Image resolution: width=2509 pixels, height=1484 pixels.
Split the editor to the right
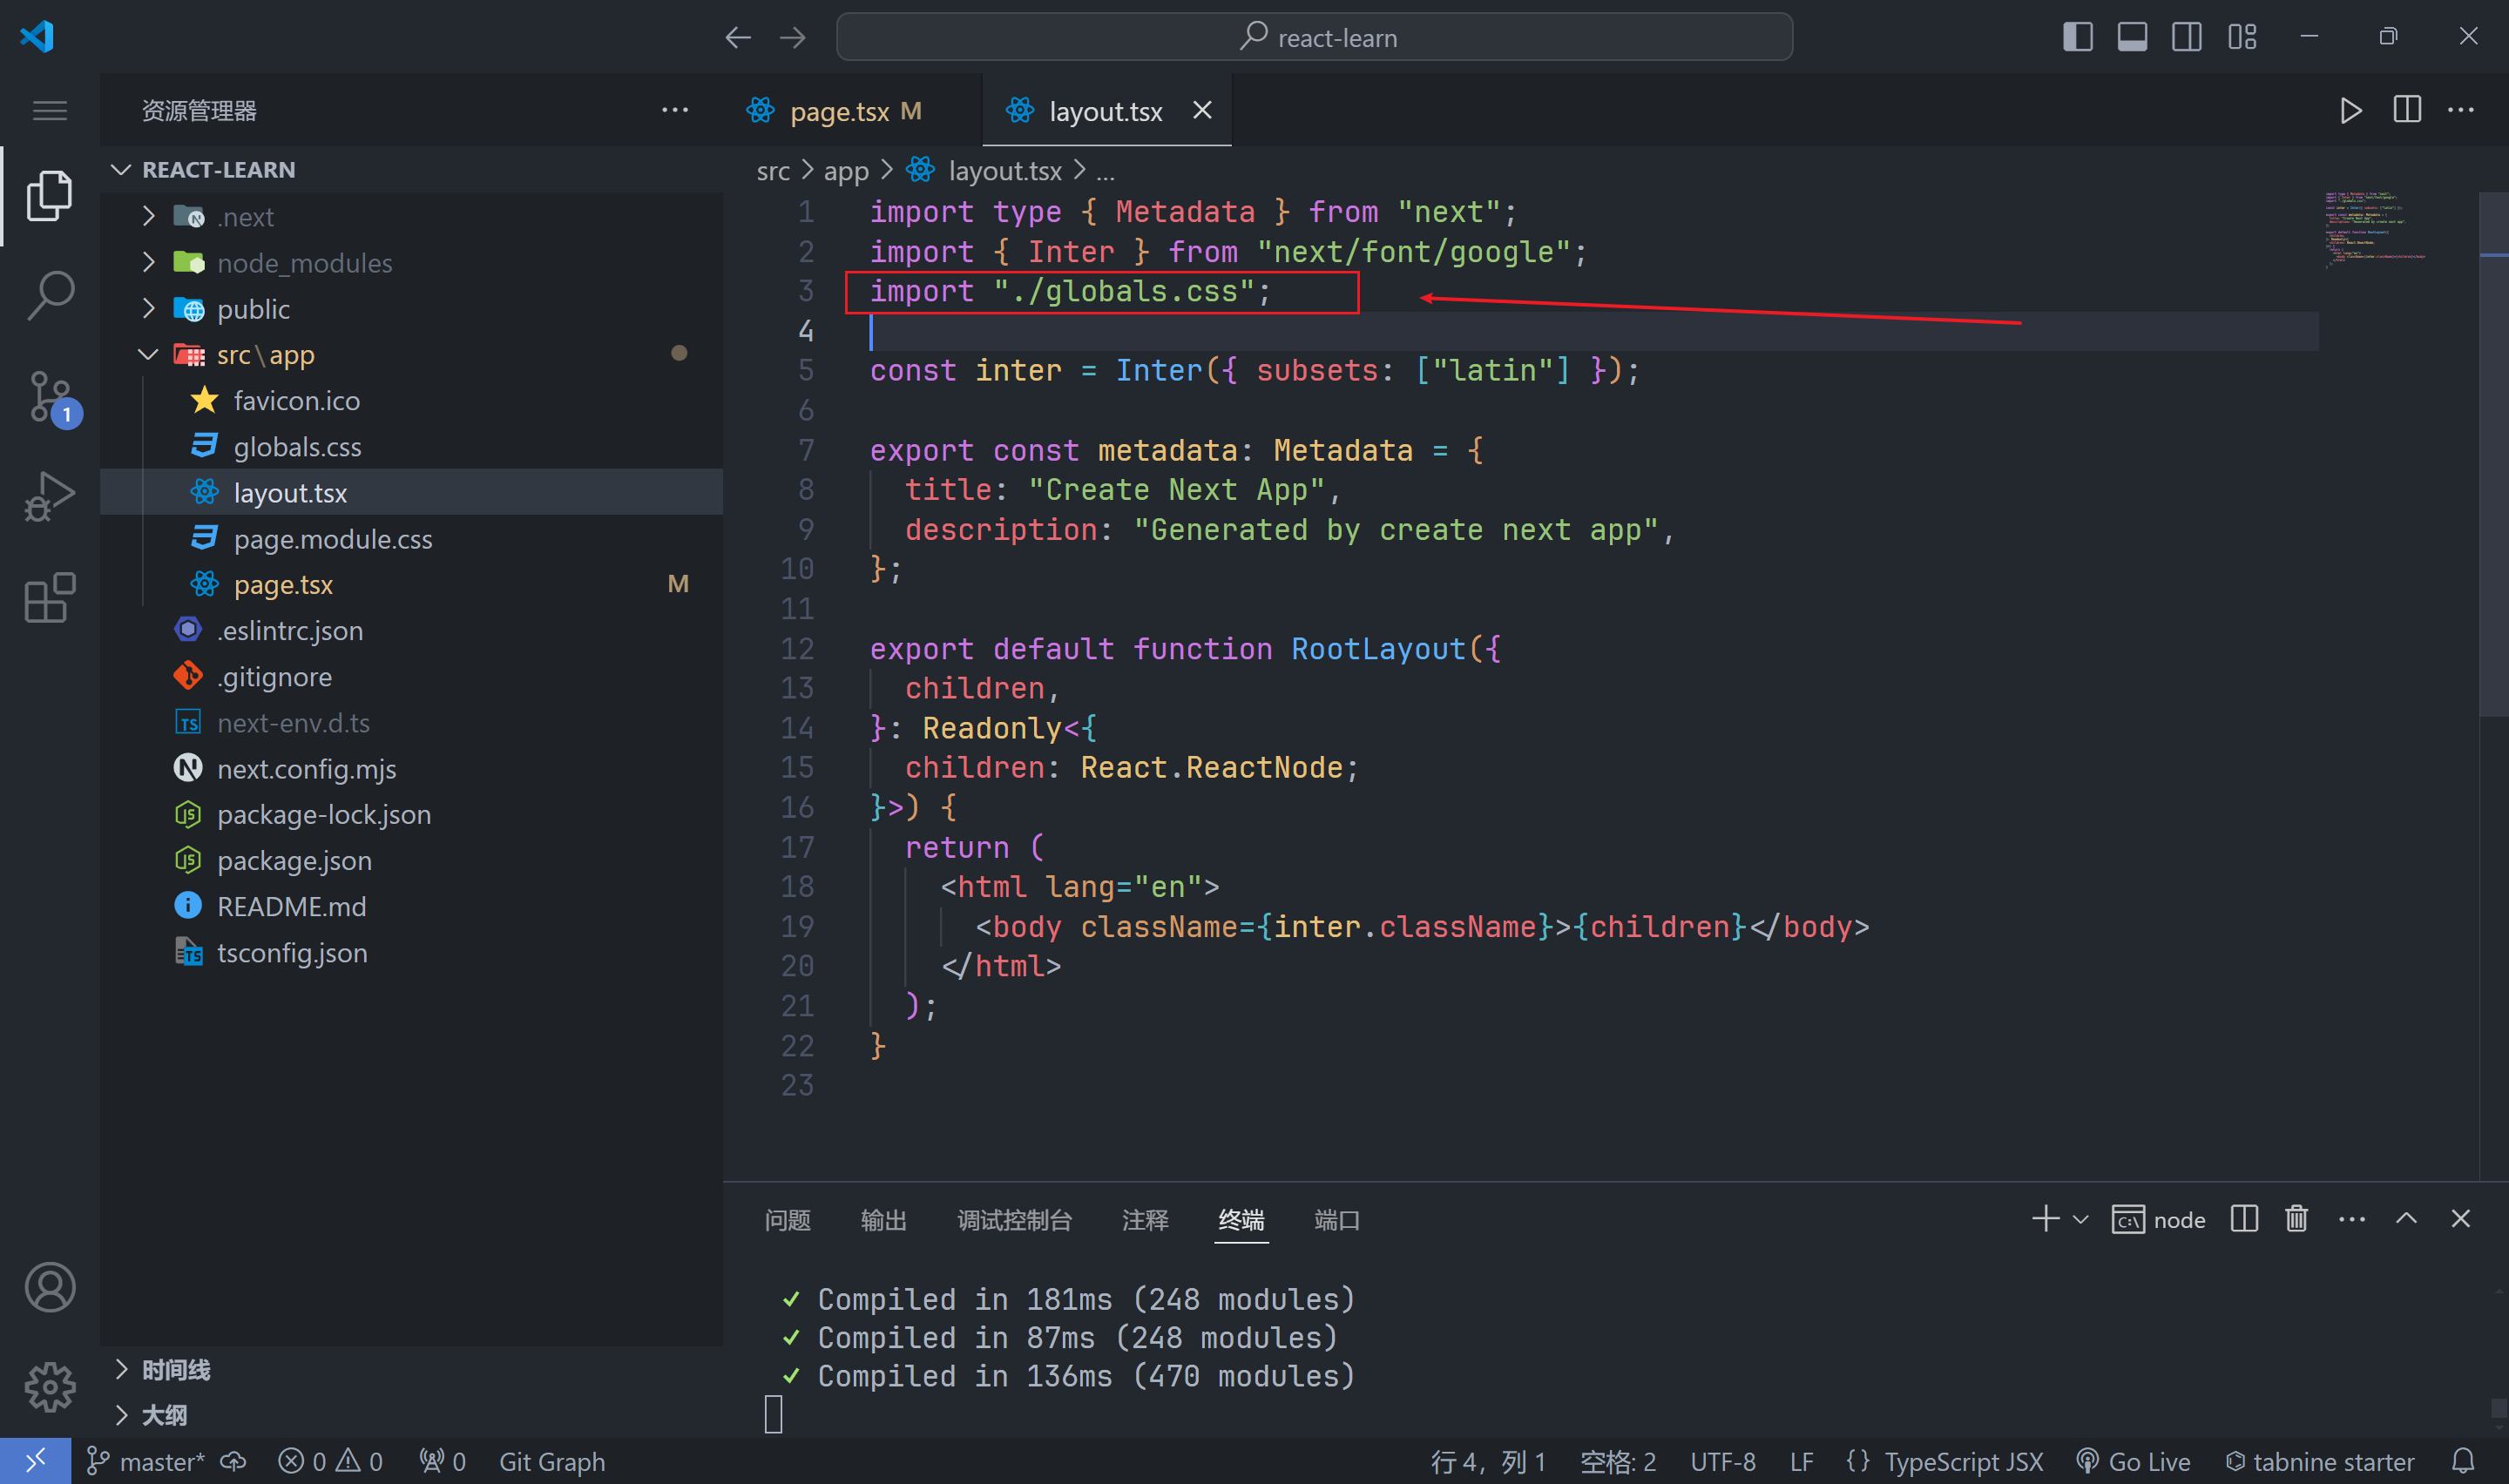click(x=2406, y=110)
